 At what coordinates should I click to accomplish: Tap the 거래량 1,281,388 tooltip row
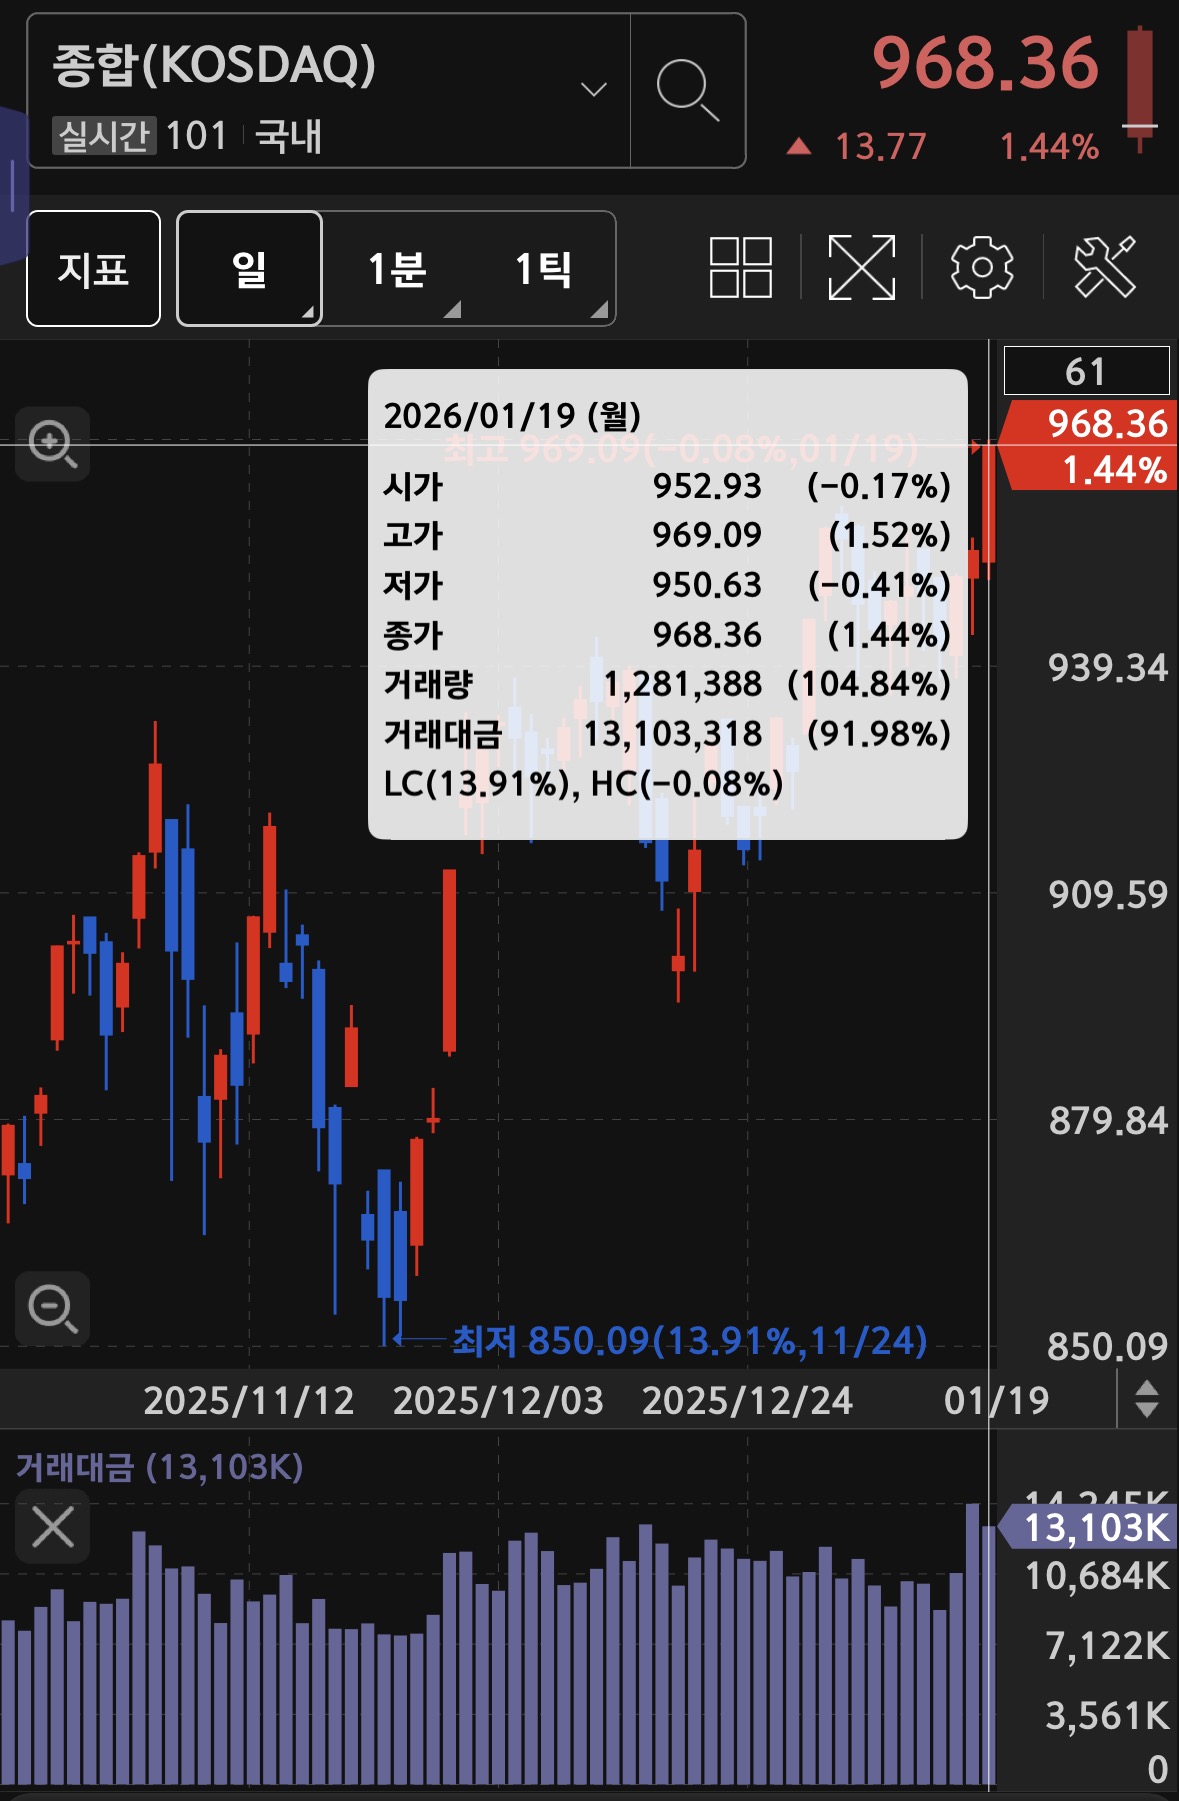[x=667, y=685]
